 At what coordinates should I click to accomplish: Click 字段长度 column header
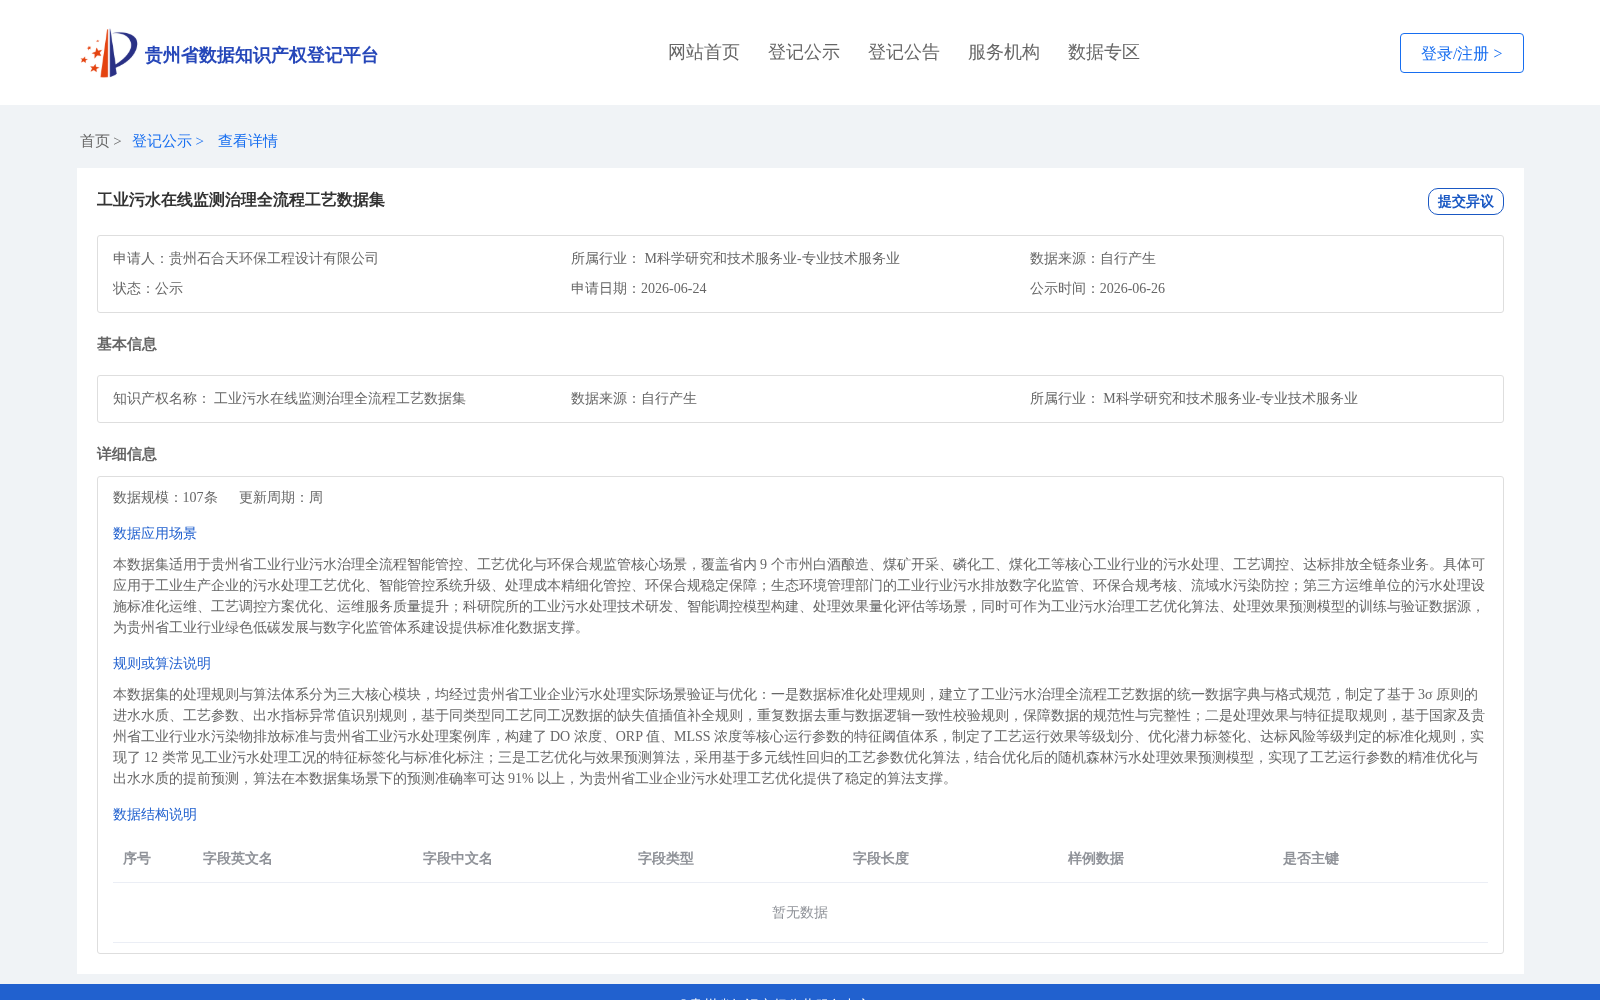881,858
